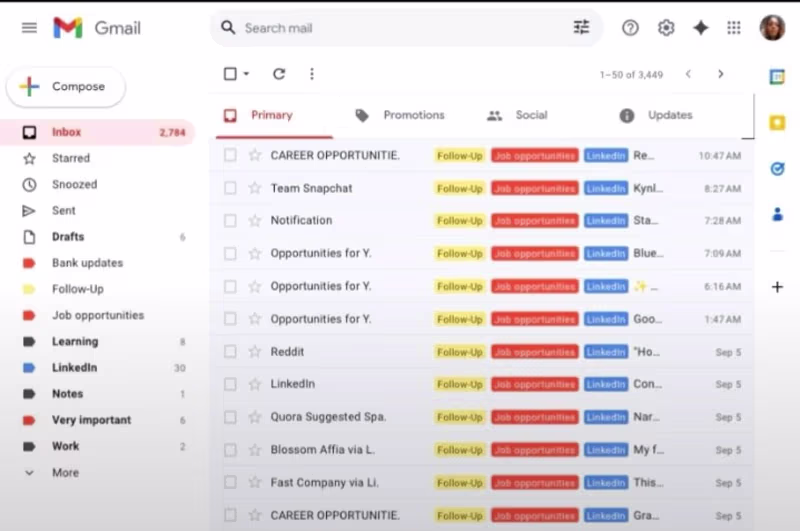
Task: Star the Notification email
Action: [x=255, y=220]
